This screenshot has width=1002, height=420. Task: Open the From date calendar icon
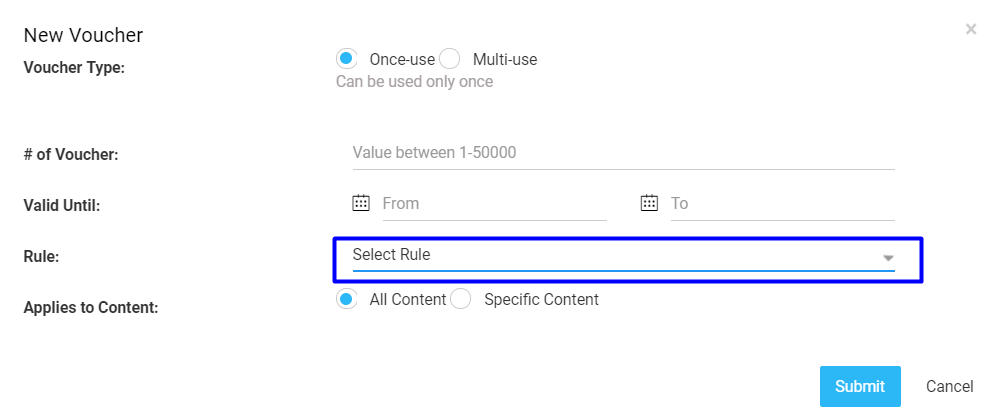(361, 203)
